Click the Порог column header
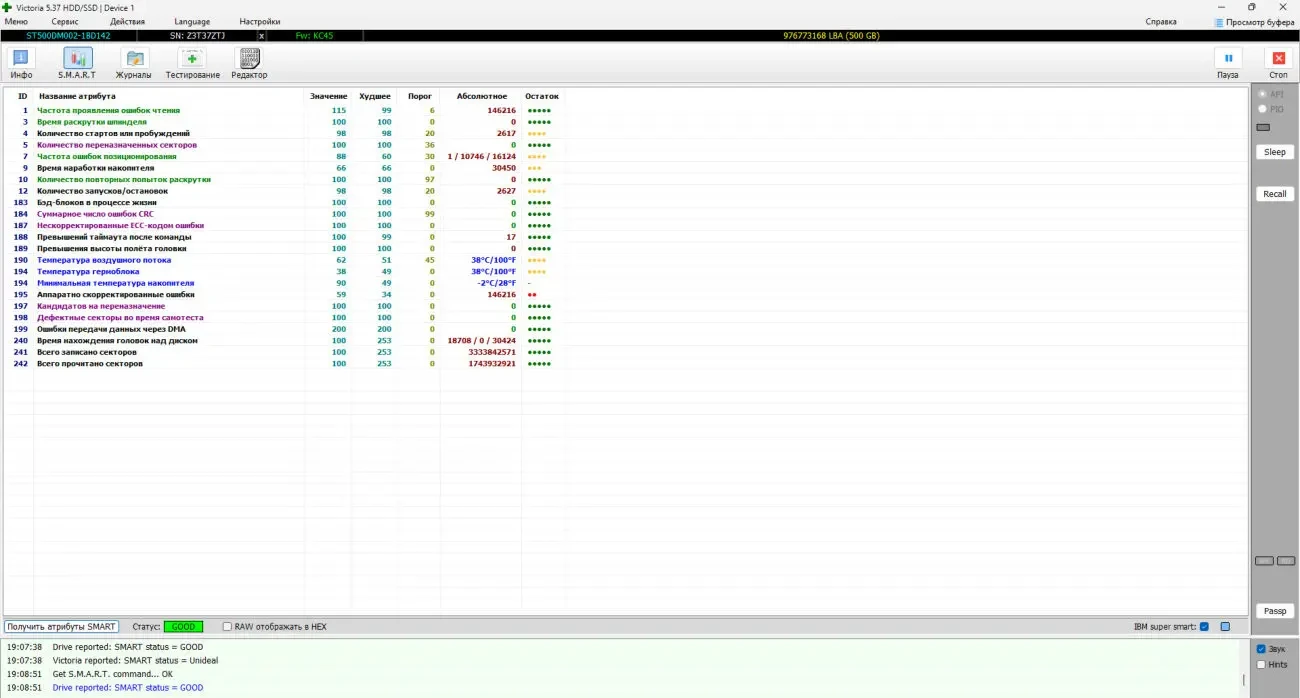Image resolution: width=1300 pixels, height=698 pixels. click(x=421, y=96)
